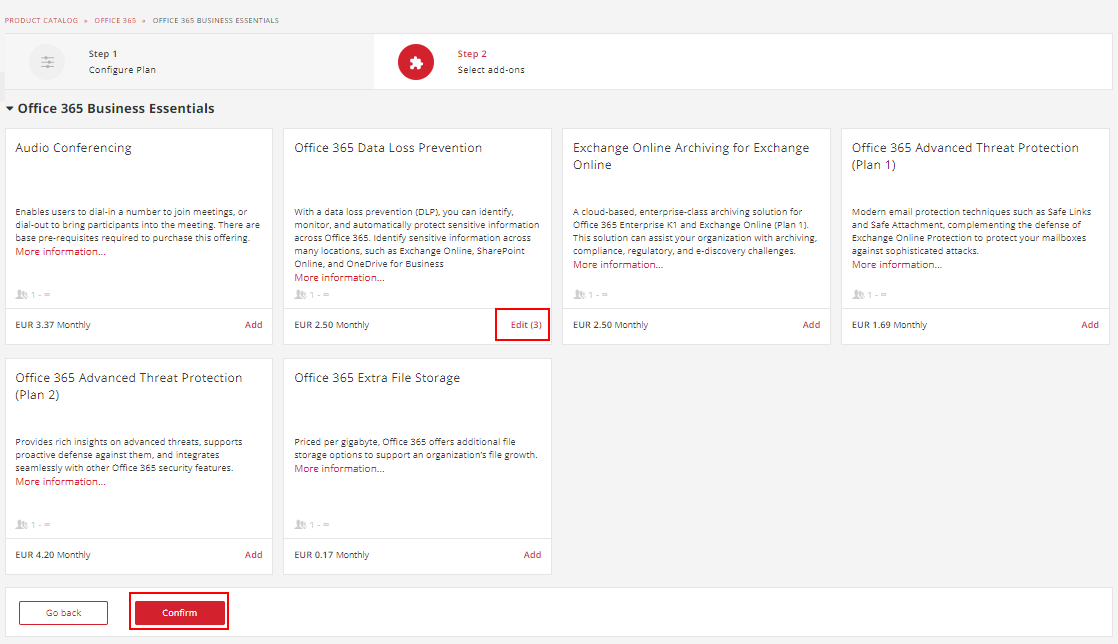Image resolution: width=1118 pixels, height=644 pixels.
Task: Click the red puzzle-piece Step 2 icon
Action: tap(416, 62)
